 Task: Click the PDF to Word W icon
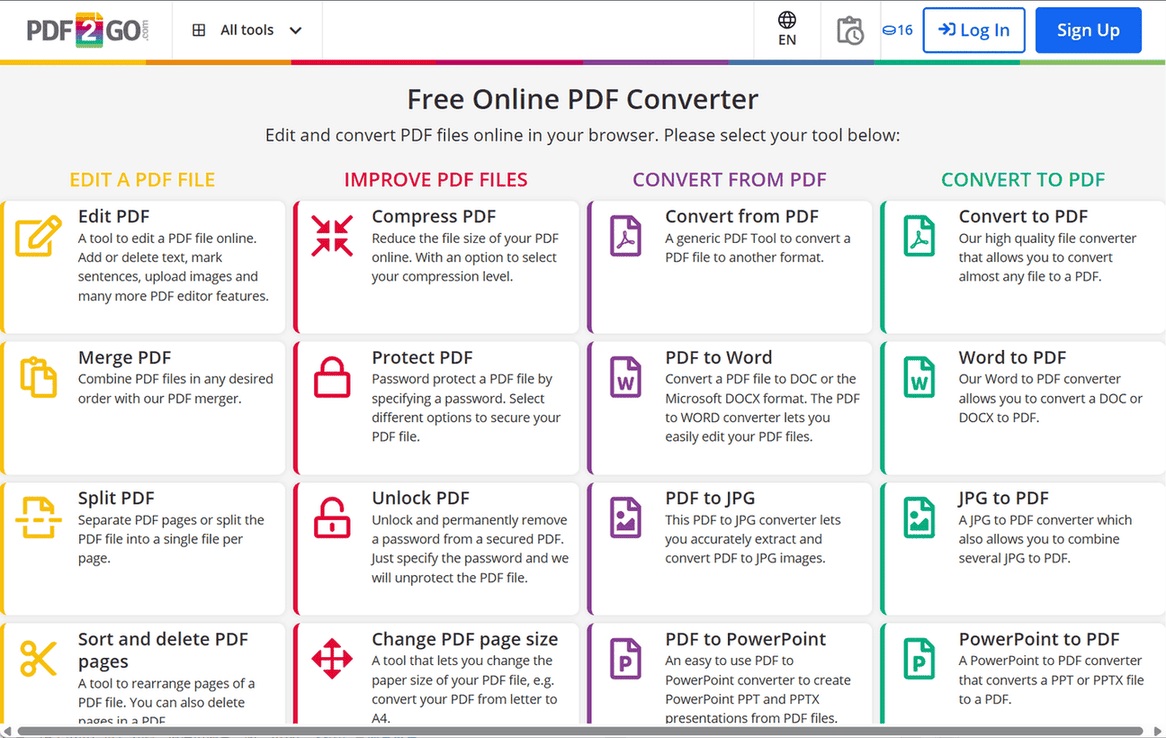pos(625,377)
